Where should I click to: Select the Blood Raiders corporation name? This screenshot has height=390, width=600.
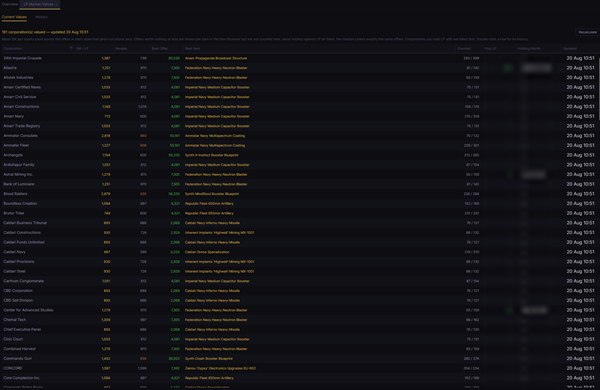coord(15,194)
